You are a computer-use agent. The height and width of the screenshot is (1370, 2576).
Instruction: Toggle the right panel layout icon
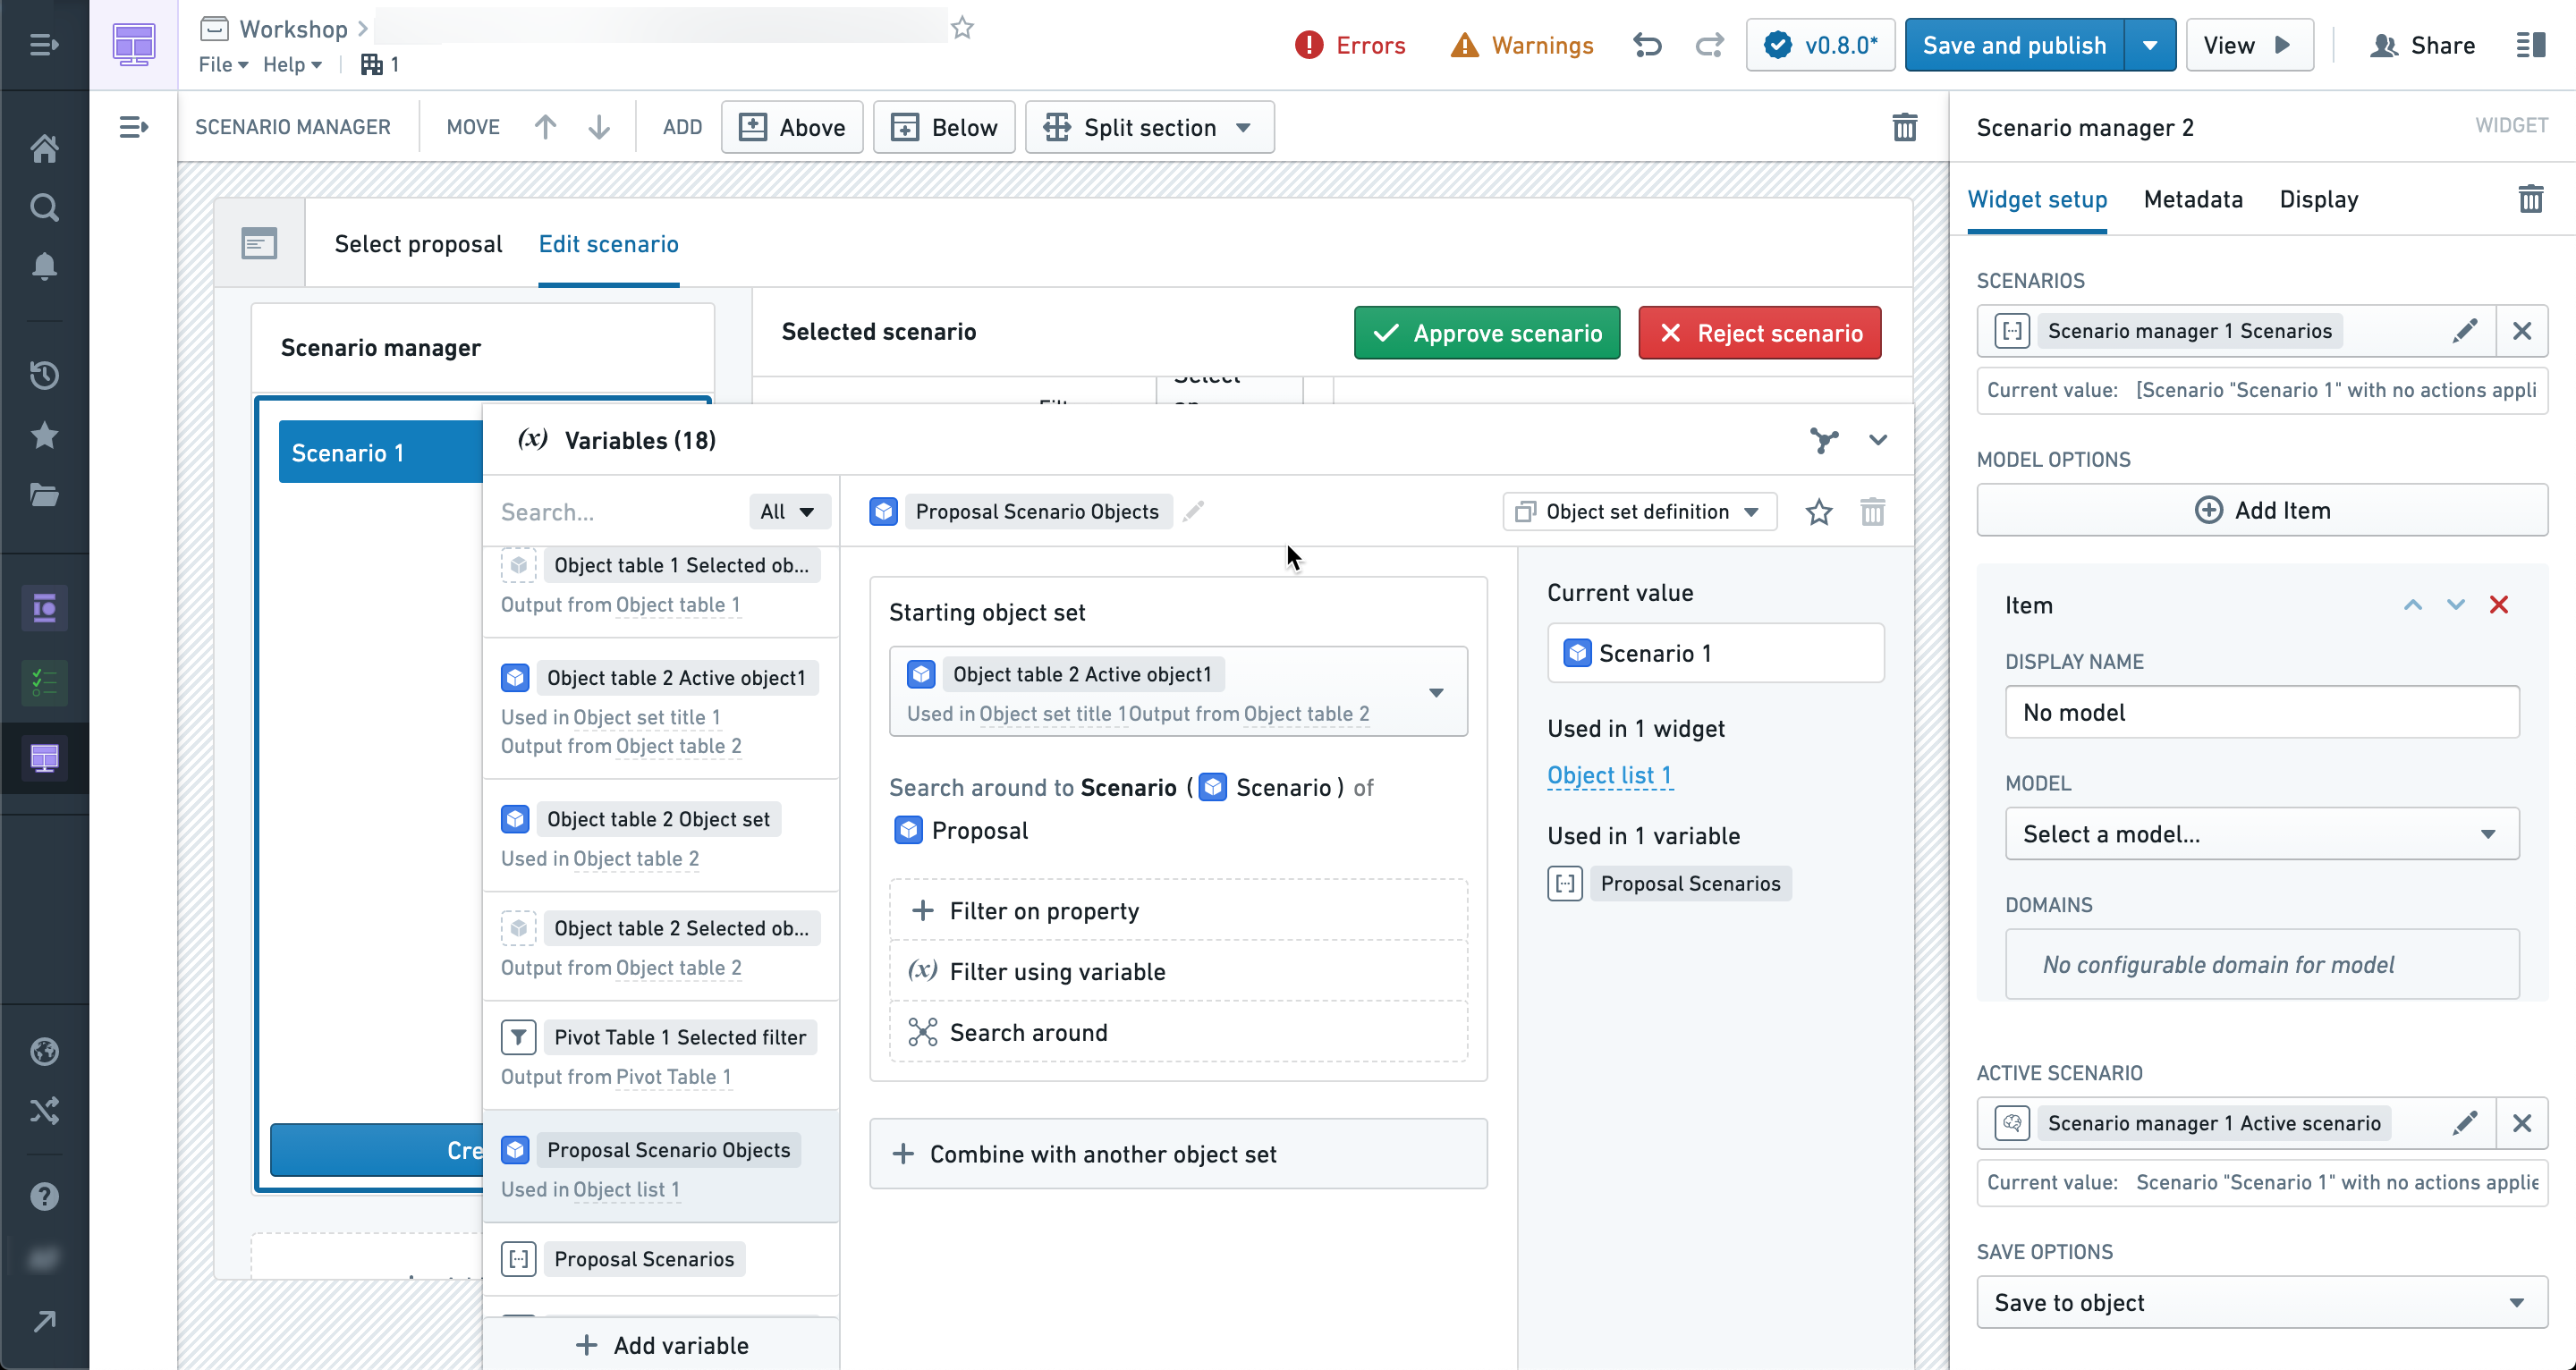point(2531,45)
